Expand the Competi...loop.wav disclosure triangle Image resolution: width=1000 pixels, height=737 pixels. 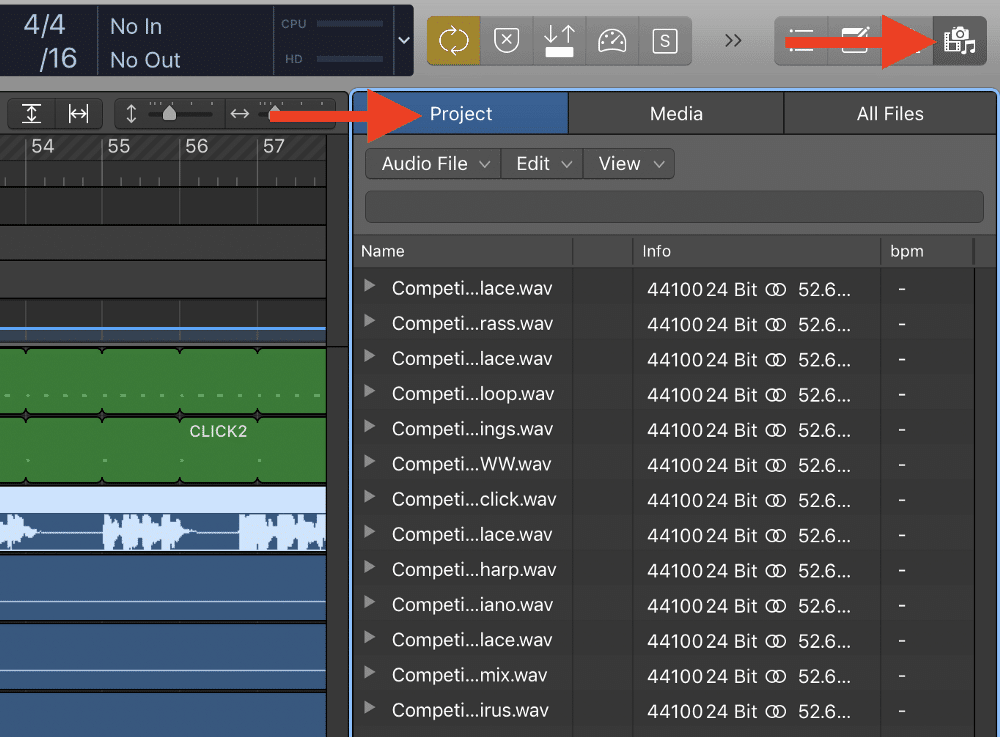(x=369, y=391)
